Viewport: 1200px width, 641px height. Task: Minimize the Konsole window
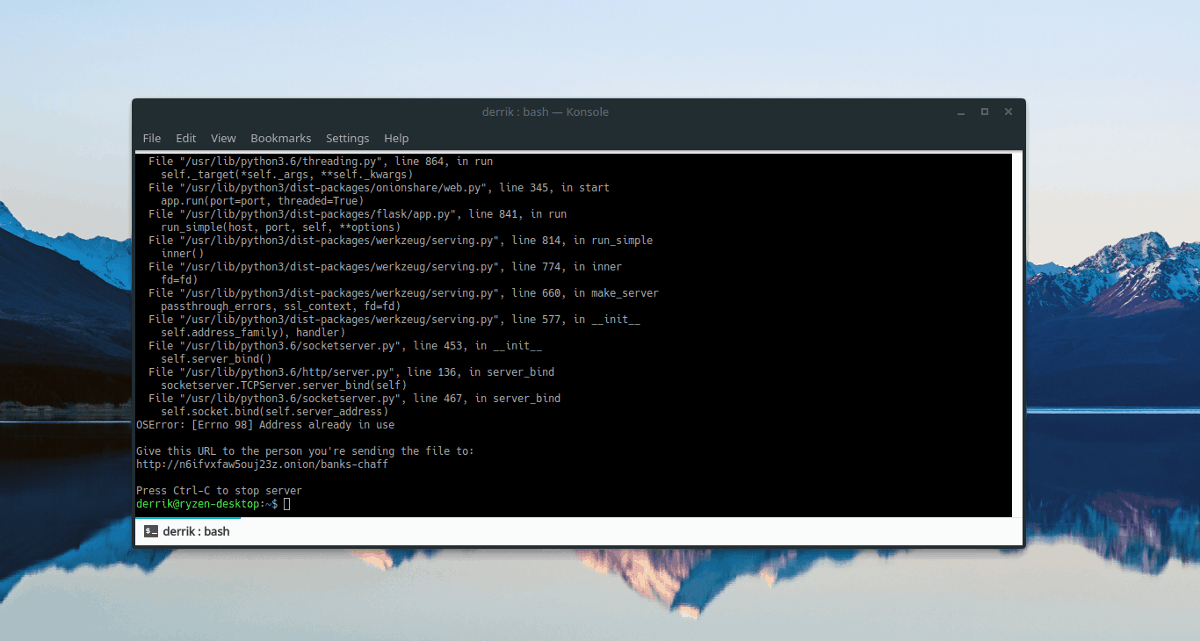point(959,111)
